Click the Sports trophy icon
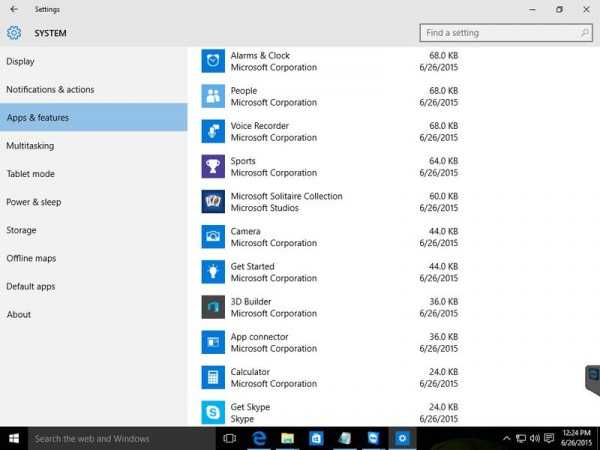 pyautogui.click(x=213, y=167)
